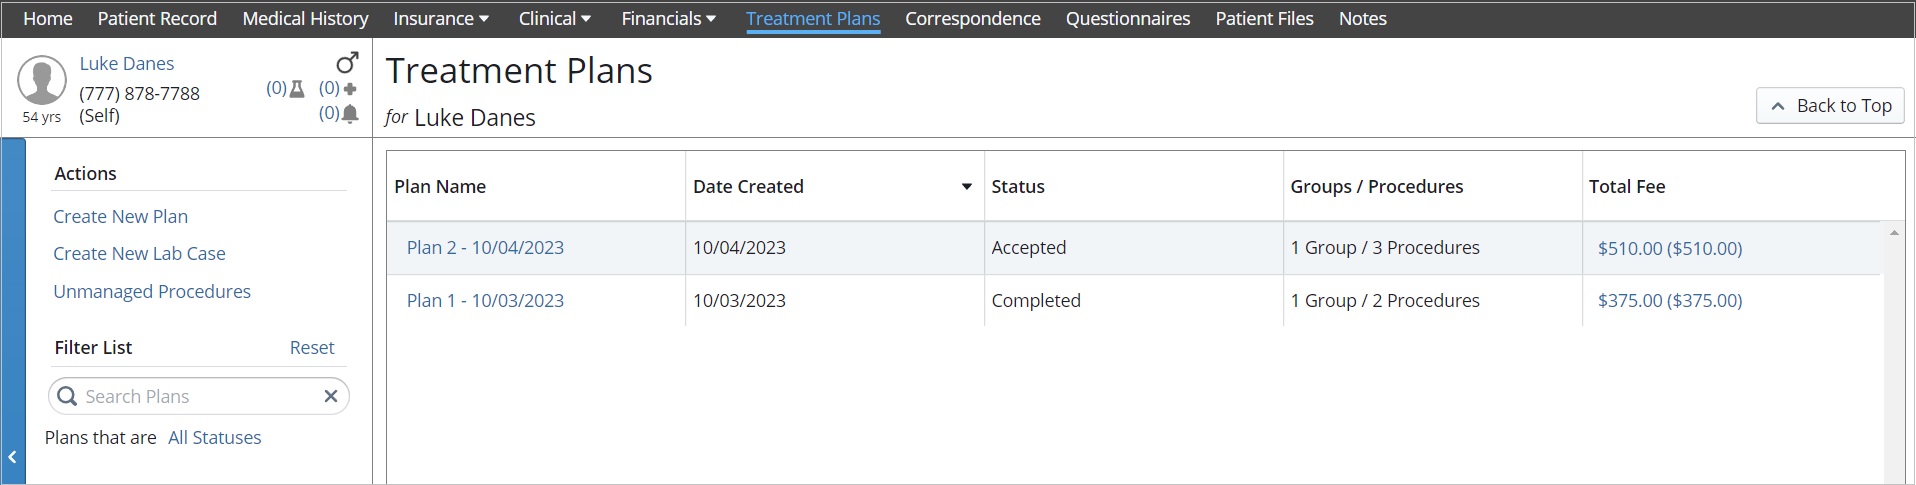This screenshot has width=1916, height=485.
Task: Sort by Date Created column arrow
Action: click(966, 187)
